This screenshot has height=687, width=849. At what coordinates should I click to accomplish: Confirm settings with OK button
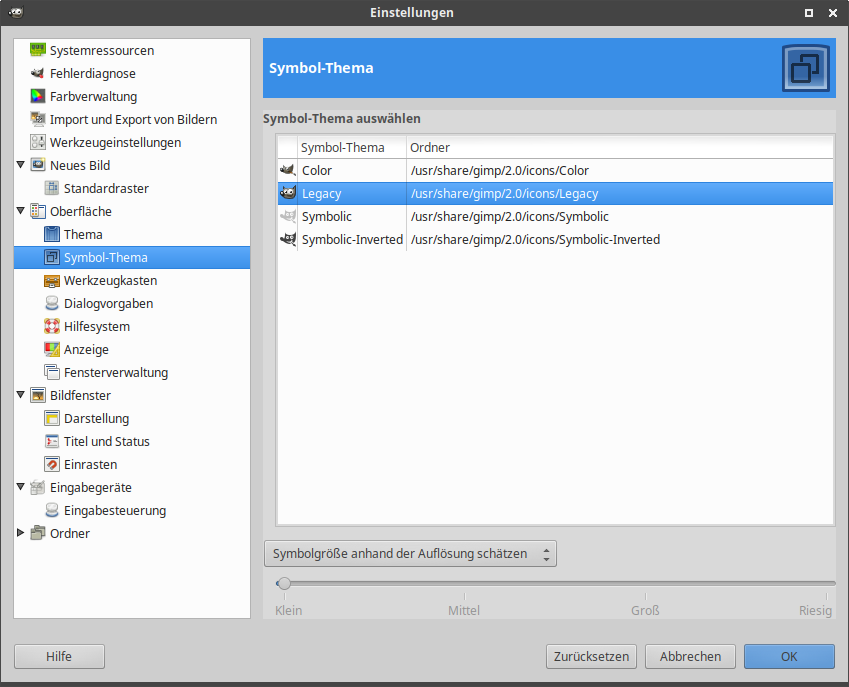tap(789, 657)
